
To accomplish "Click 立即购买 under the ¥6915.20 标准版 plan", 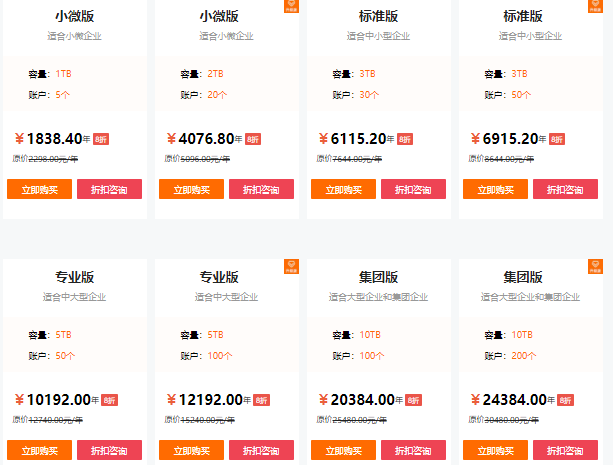I will (496, 189).
